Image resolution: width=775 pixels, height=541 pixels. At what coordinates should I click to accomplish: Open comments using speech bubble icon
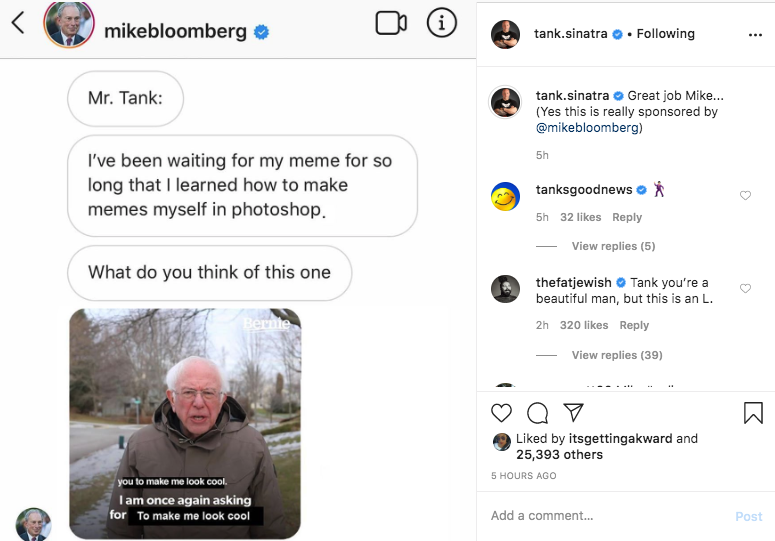pos(538,413)
